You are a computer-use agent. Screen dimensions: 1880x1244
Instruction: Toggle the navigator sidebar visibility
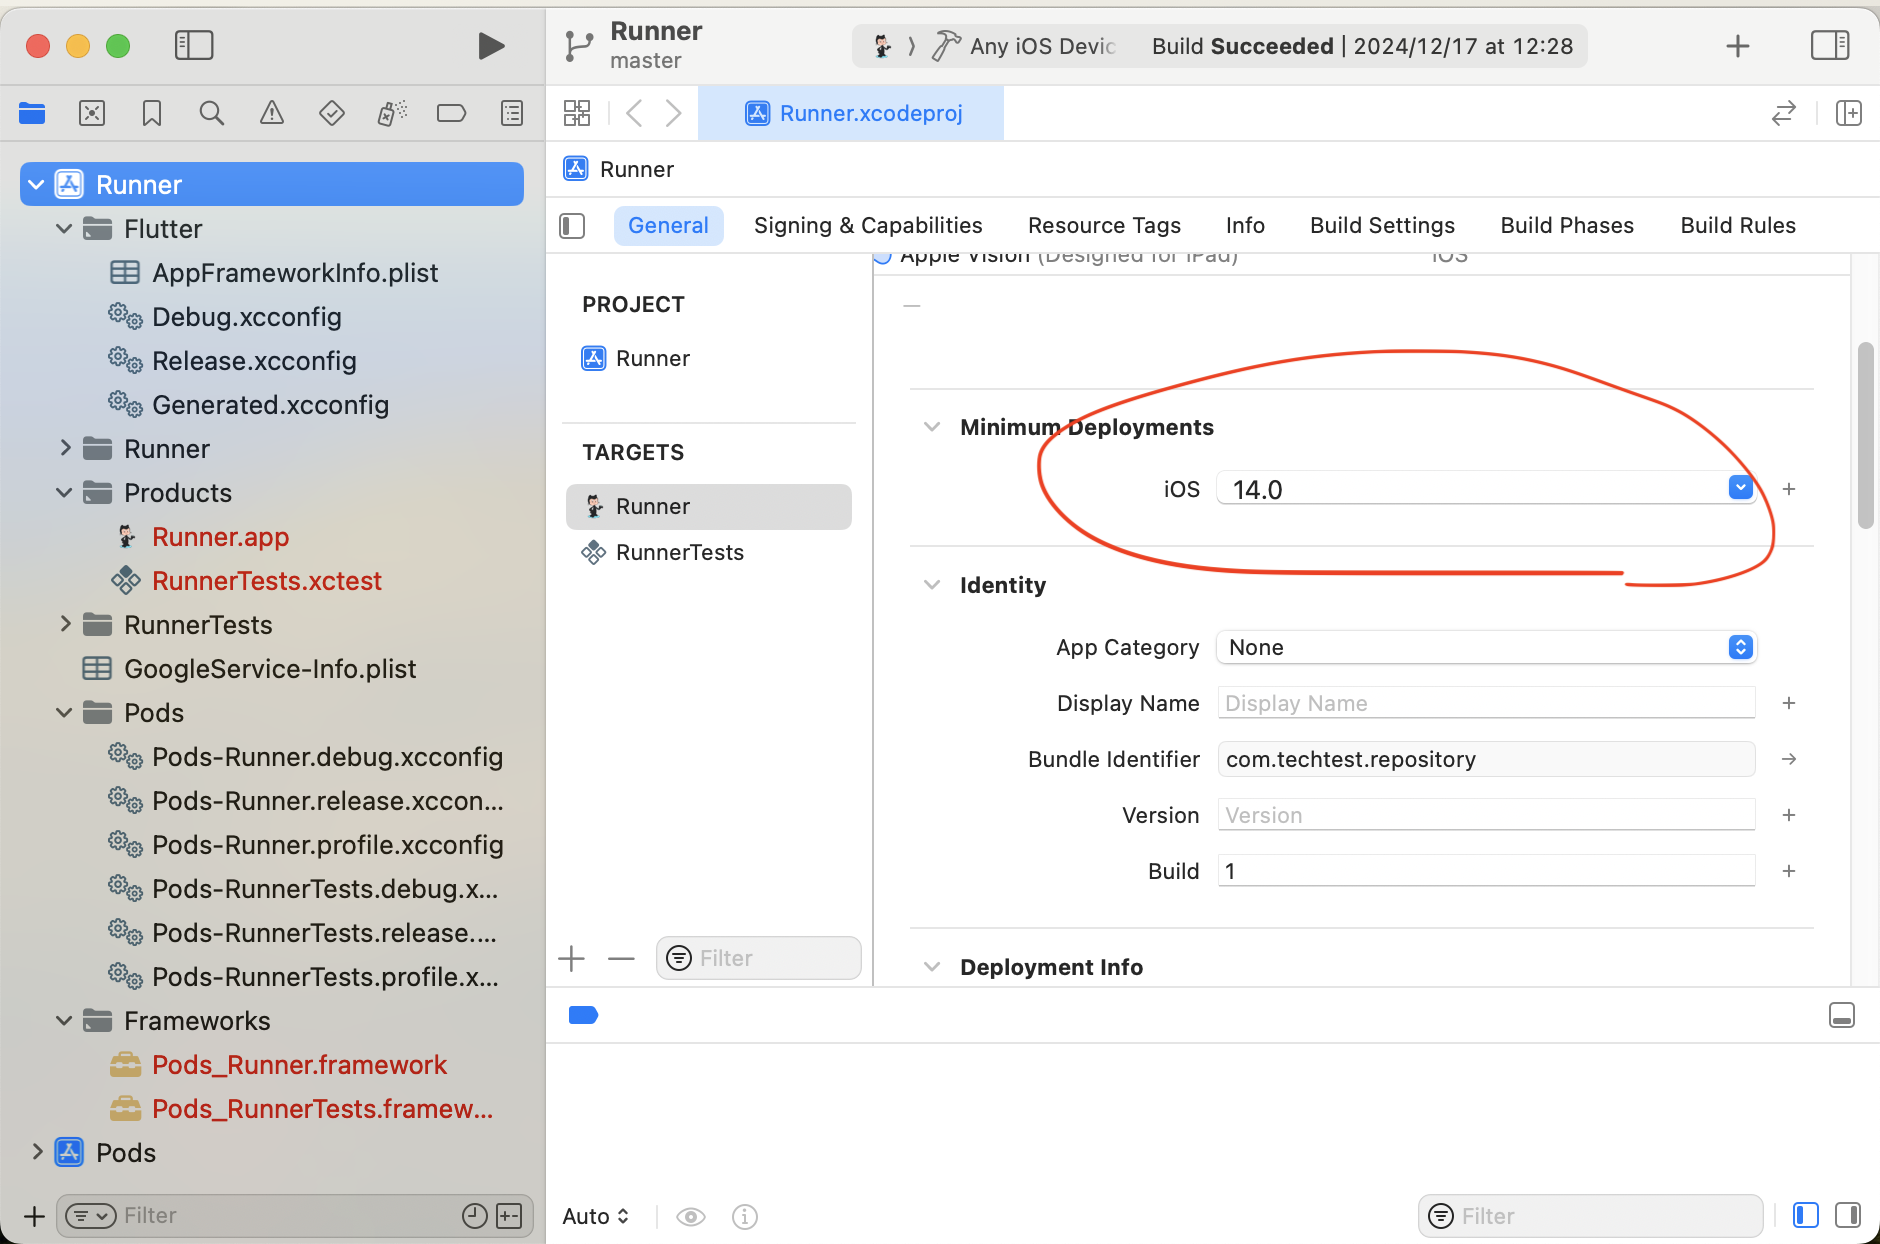click(x=194, y=45)
